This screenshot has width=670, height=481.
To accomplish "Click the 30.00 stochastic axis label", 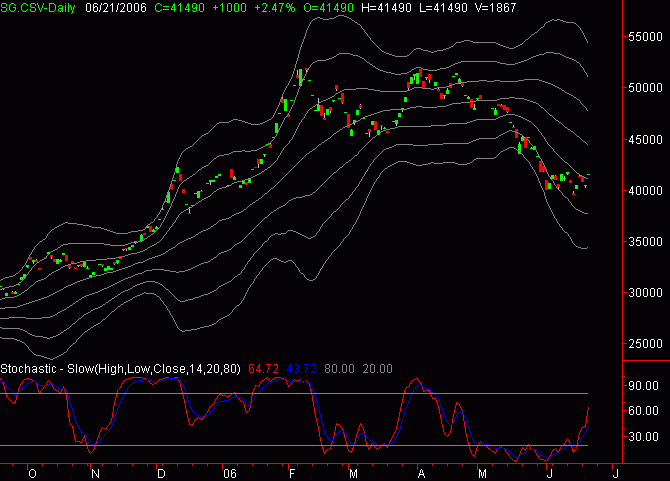I will pos(644,437).
